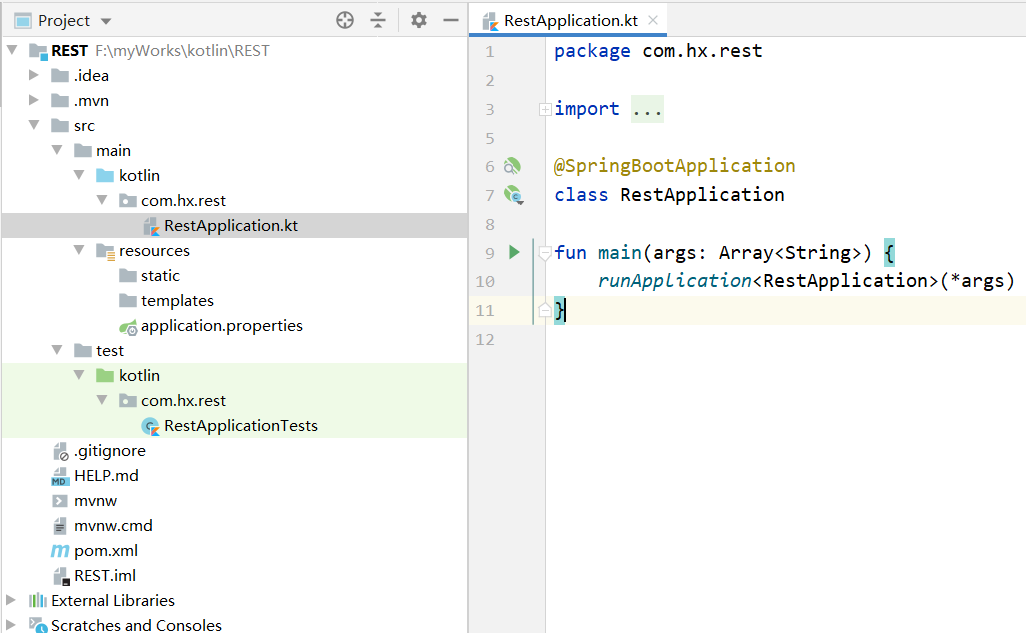Expand External Libraries node
This screenshot has width=1026, height=633.
point(11,600)
